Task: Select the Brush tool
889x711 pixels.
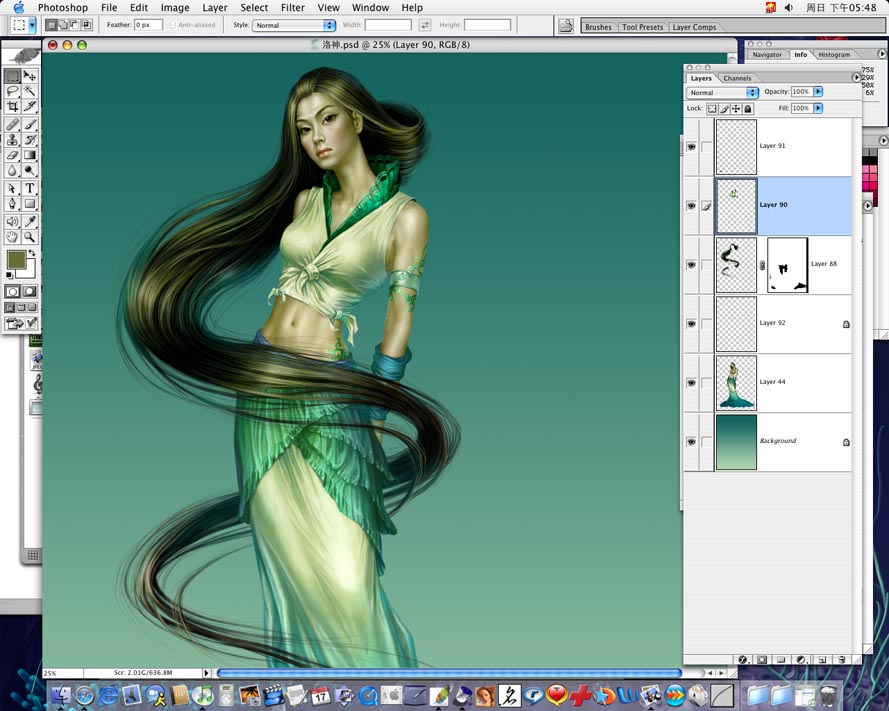Action: point(30,124)
